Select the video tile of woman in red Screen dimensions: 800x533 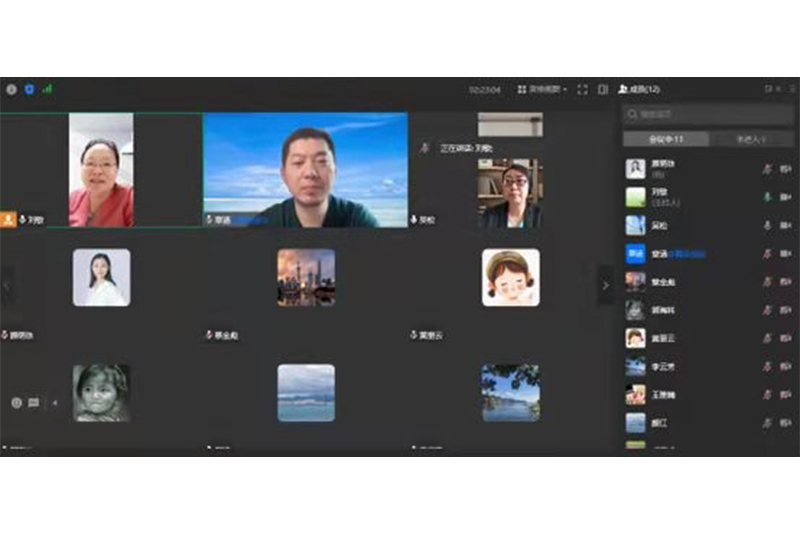(101, 170)
